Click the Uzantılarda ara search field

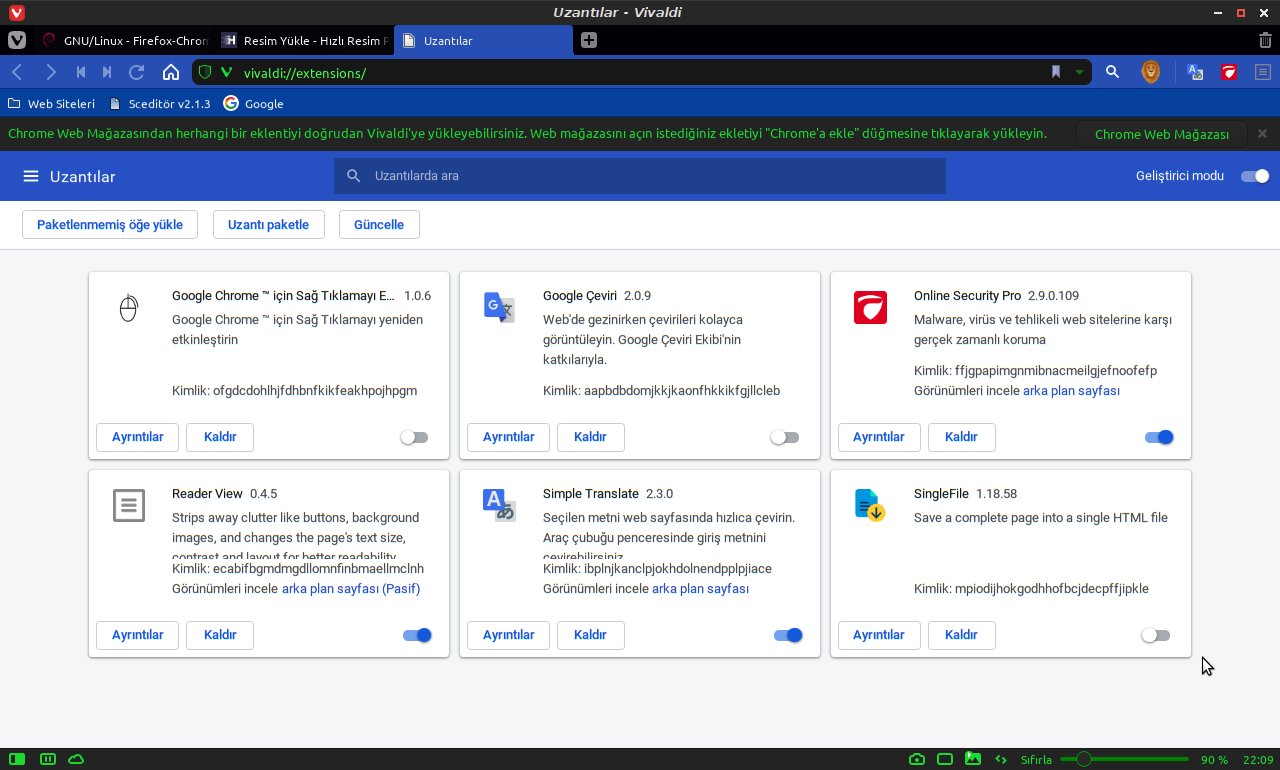tap(640, 176)
